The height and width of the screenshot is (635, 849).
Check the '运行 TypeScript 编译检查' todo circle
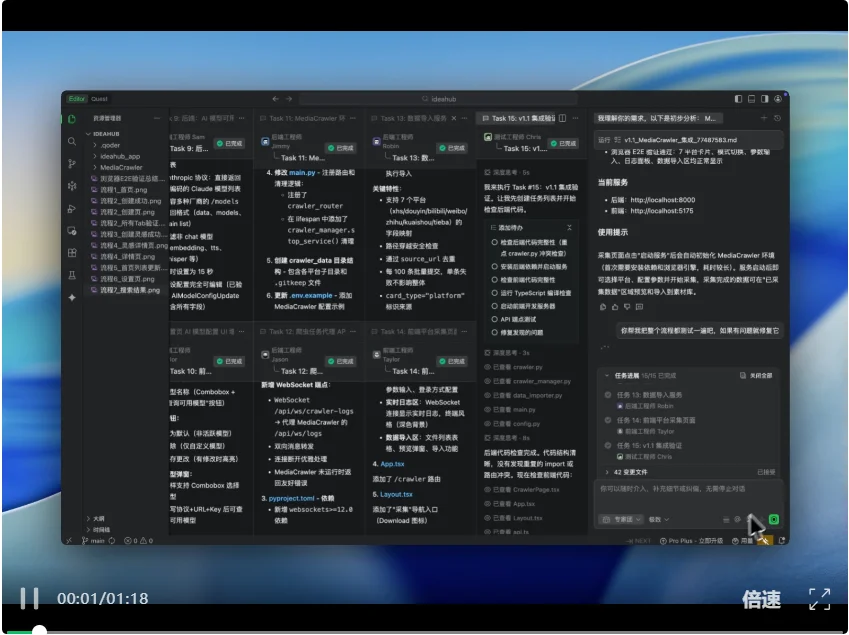tap(494, 292)
